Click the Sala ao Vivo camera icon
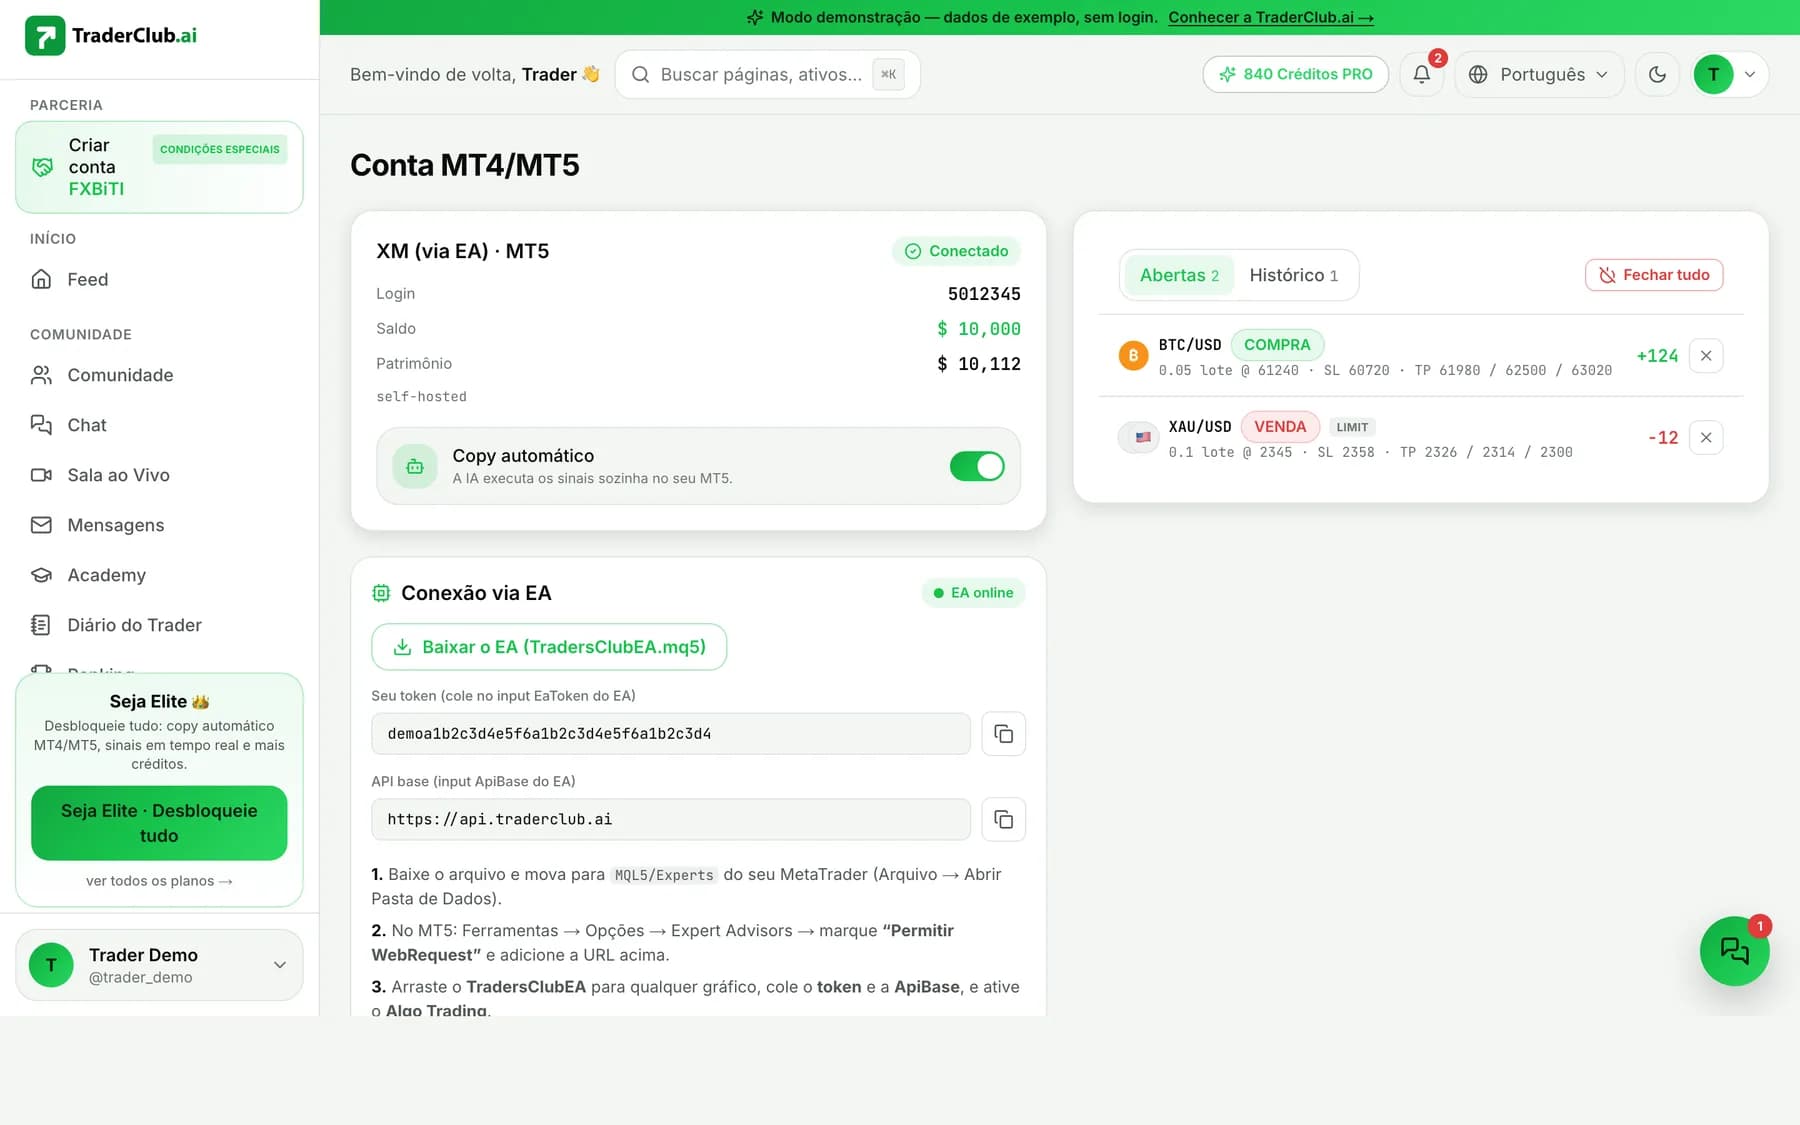Screen dimensions: 1800x1125 pyautogui.click(x=41, y=475)
